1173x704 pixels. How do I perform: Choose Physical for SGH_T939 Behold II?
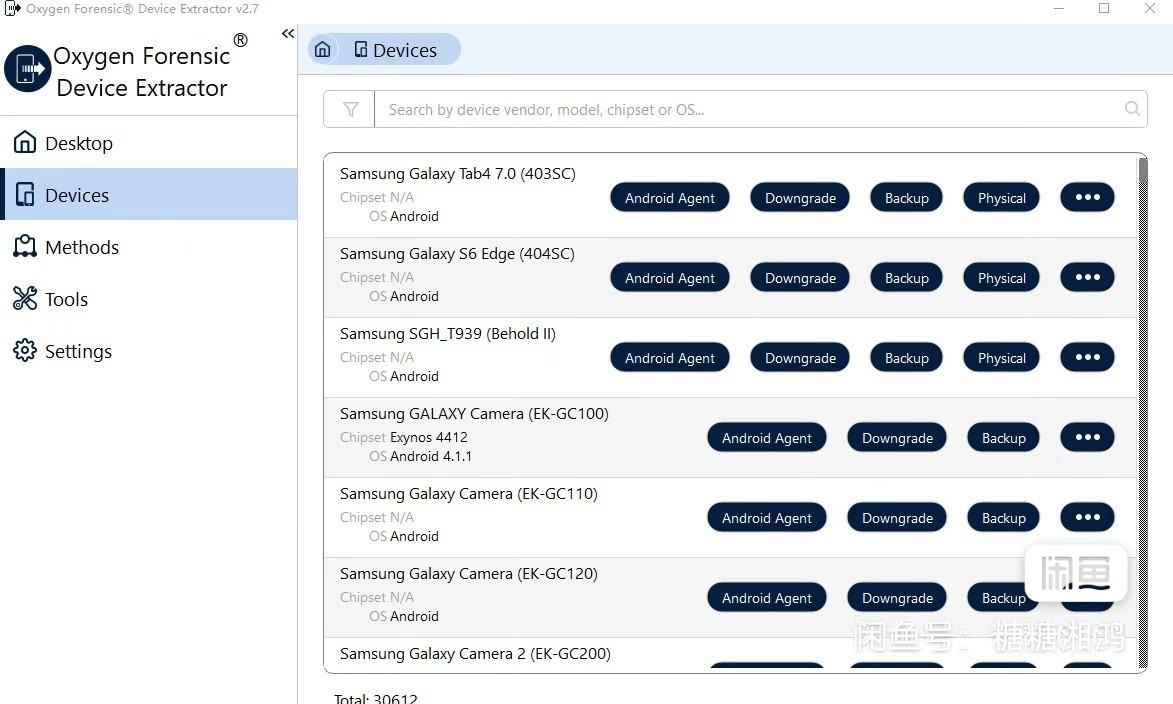click(x=1002, y=358)
